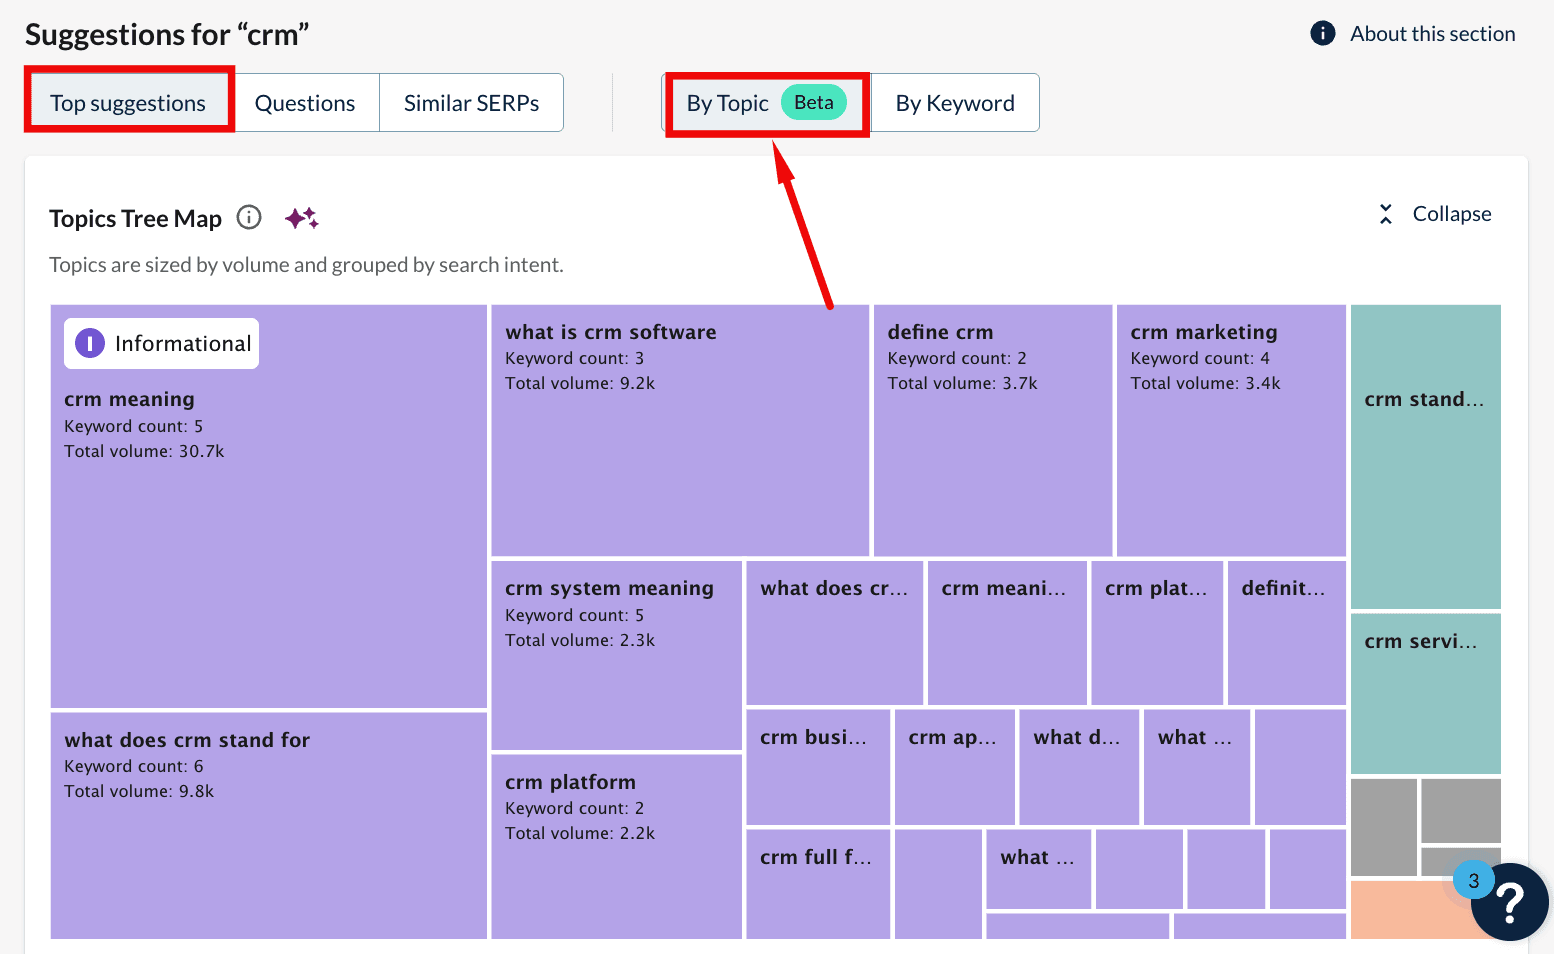Open the help question mark widget
Image resolution: width=1554 pixels, height=954 pixels.
coord(1510,903)
